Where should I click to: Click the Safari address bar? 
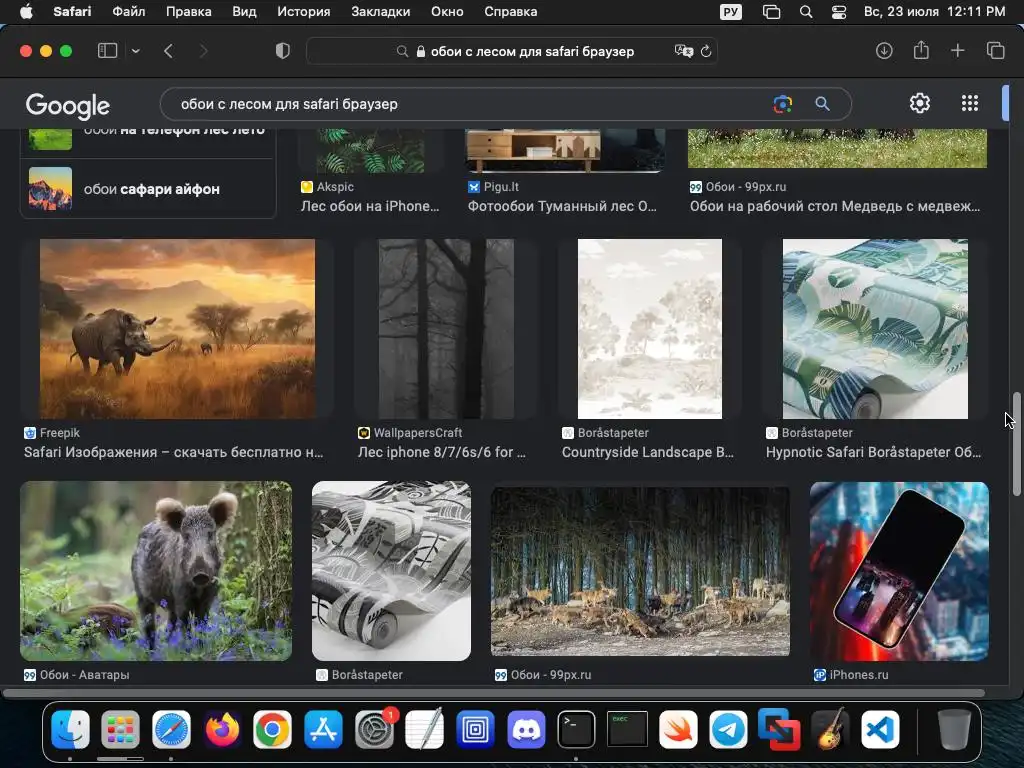[x=512, y=51]
